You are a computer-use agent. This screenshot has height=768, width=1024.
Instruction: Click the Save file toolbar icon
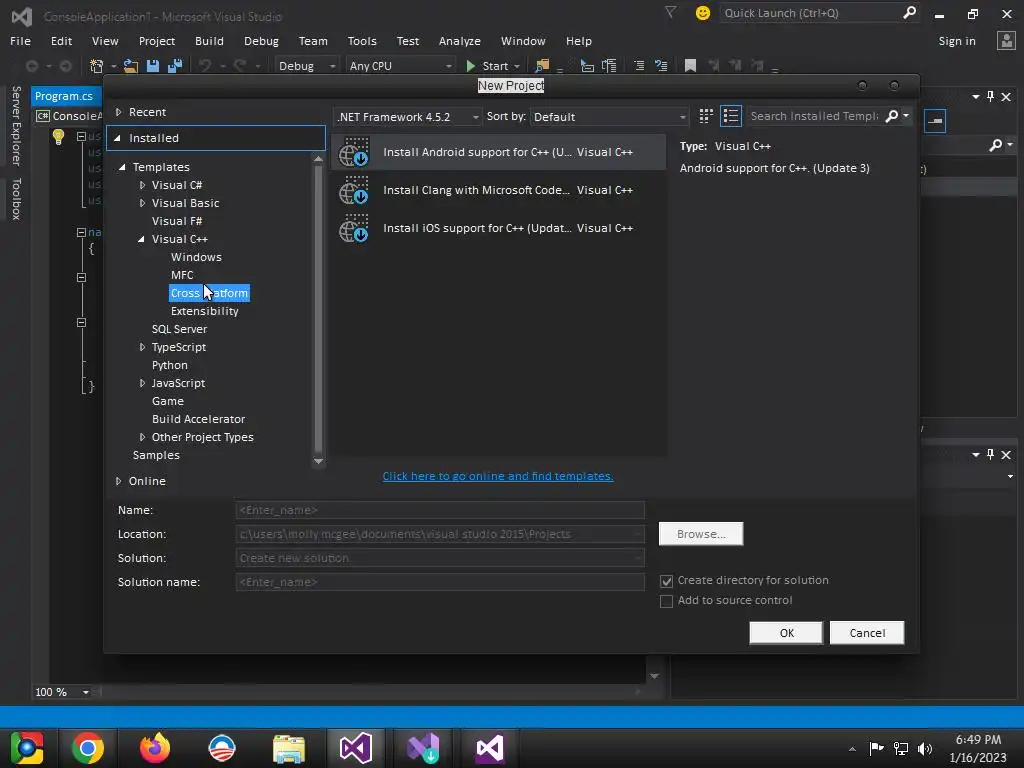(153, 66)
